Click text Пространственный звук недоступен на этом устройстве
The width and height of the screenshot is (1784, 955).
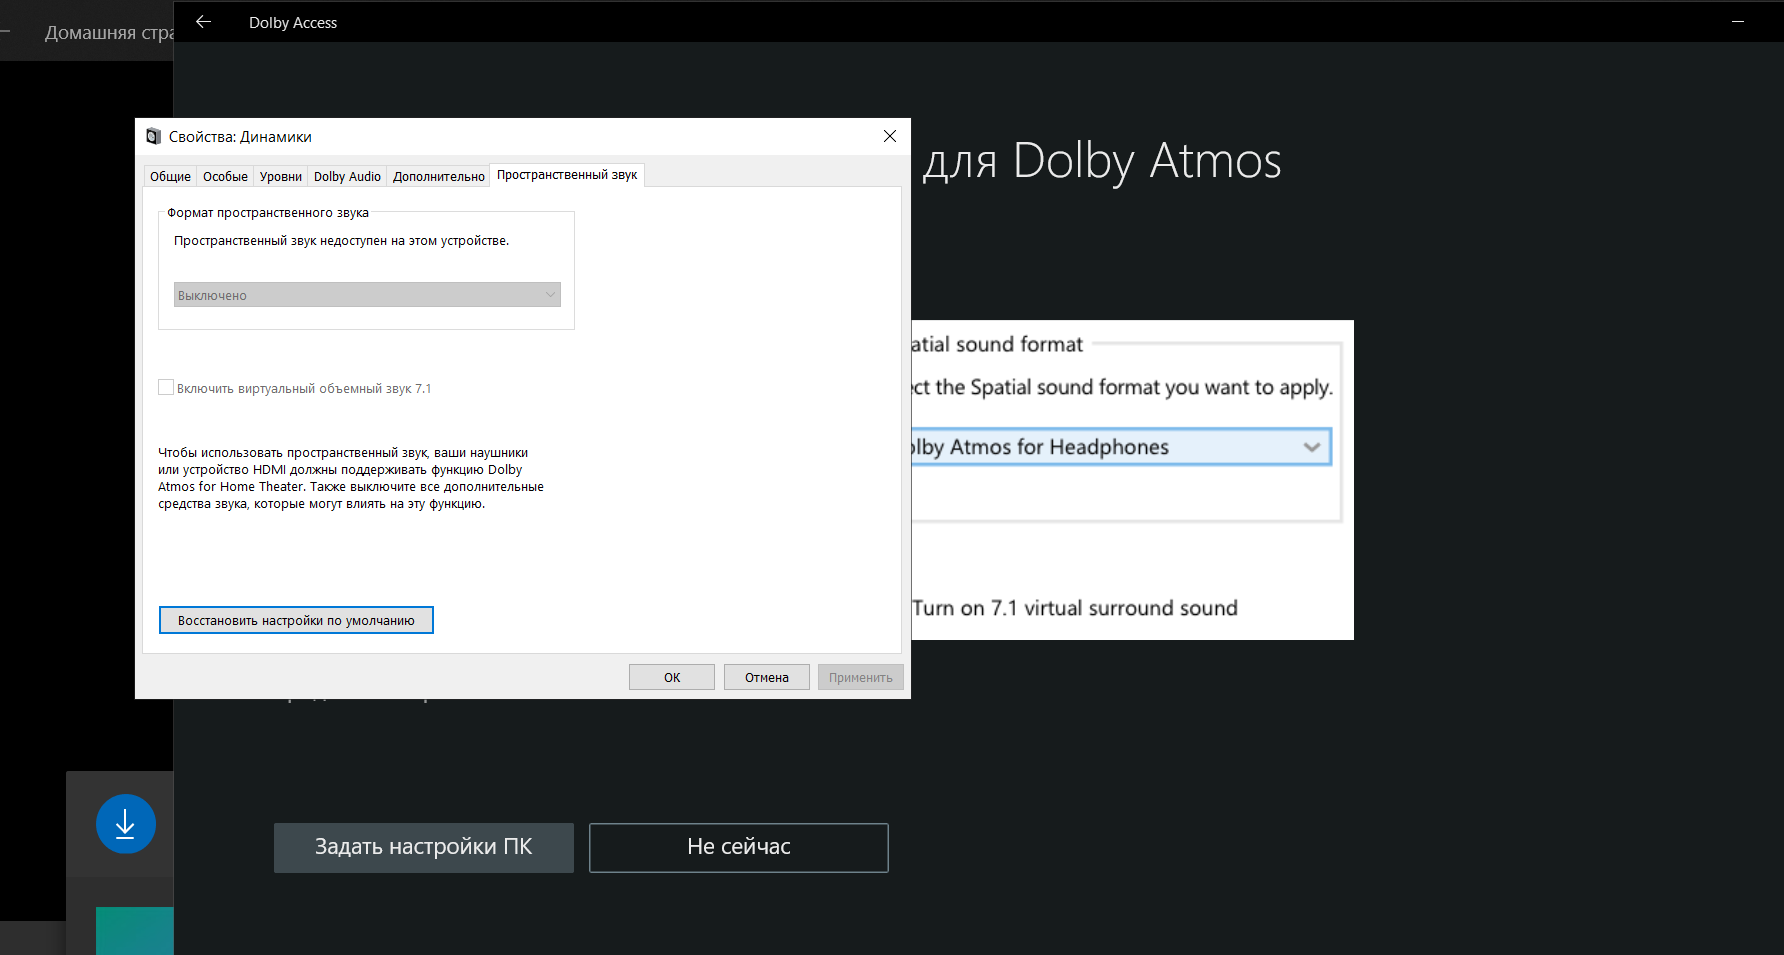tap(342, 241)
